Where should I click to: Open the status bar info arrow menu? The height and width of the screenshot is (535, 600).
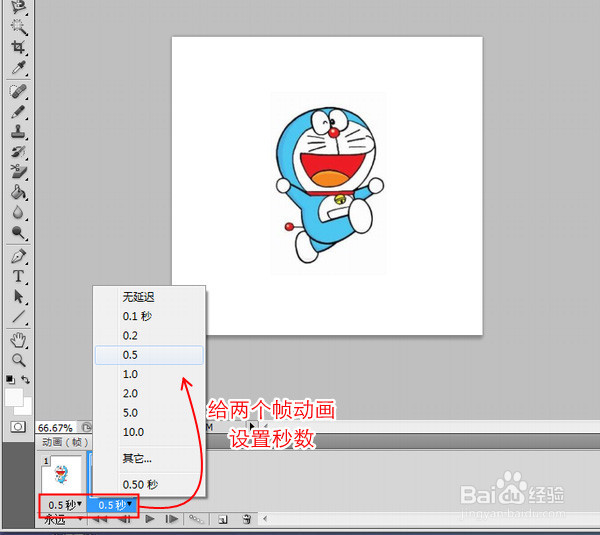click(252, 426)
